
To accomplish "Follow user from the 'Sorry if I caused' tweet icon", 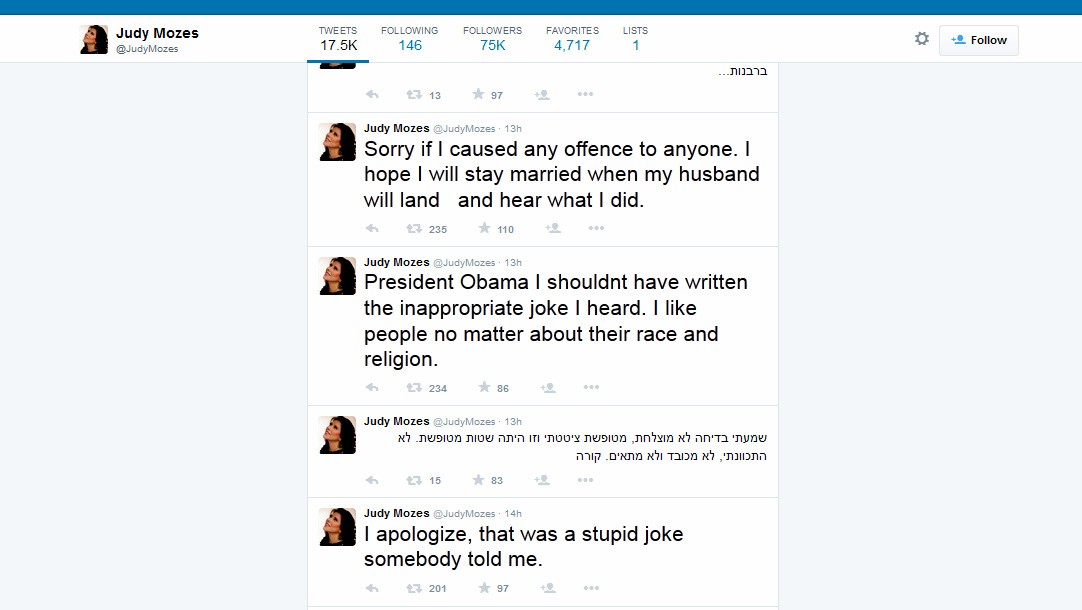I will pyautogui.click(x=553, y=229).
